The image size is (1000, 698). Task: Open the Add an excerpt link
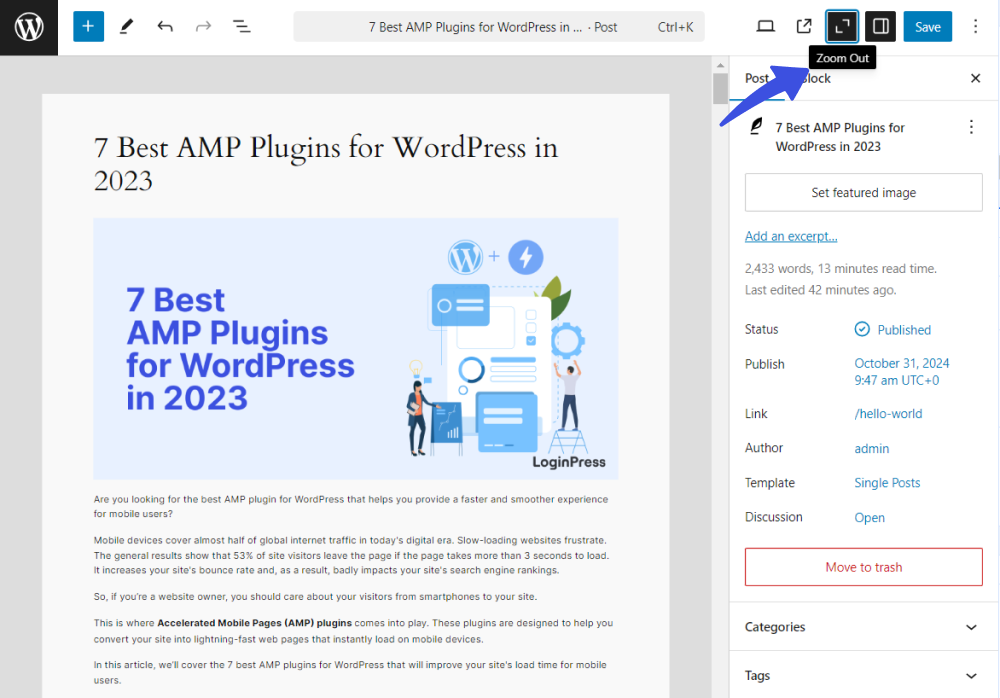pos(791,236)
